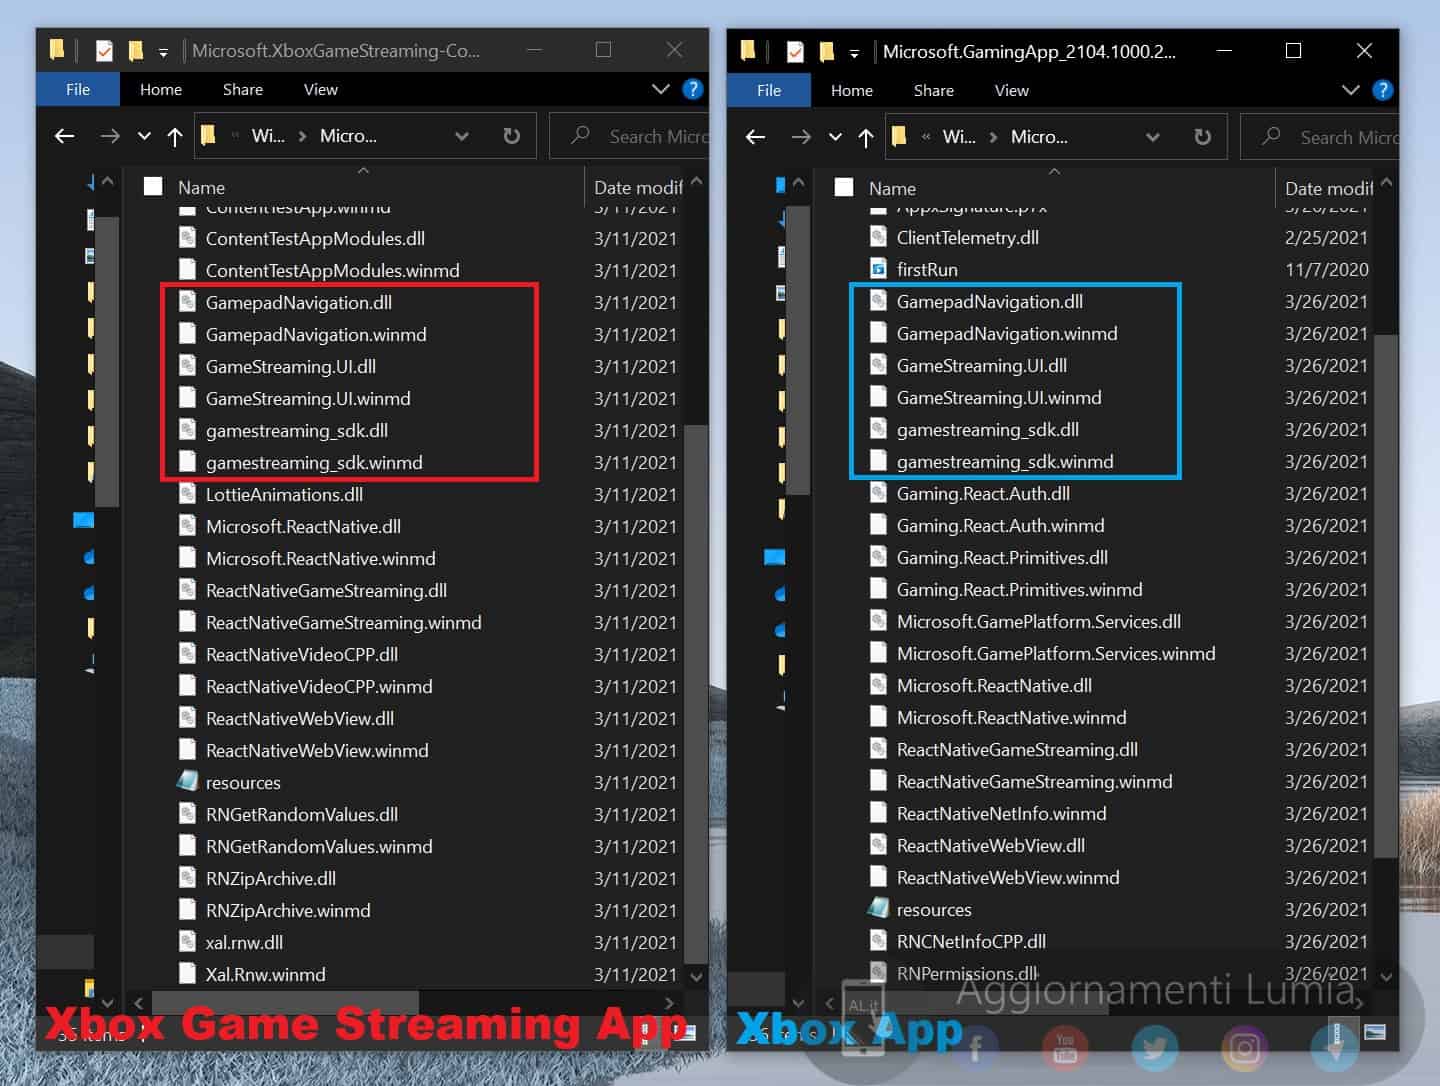The width and height of the screenshot is (1440, 1086).
Task: Click the Forward arrow in right window
Action: pyautogui.click(x=800, y=137)
